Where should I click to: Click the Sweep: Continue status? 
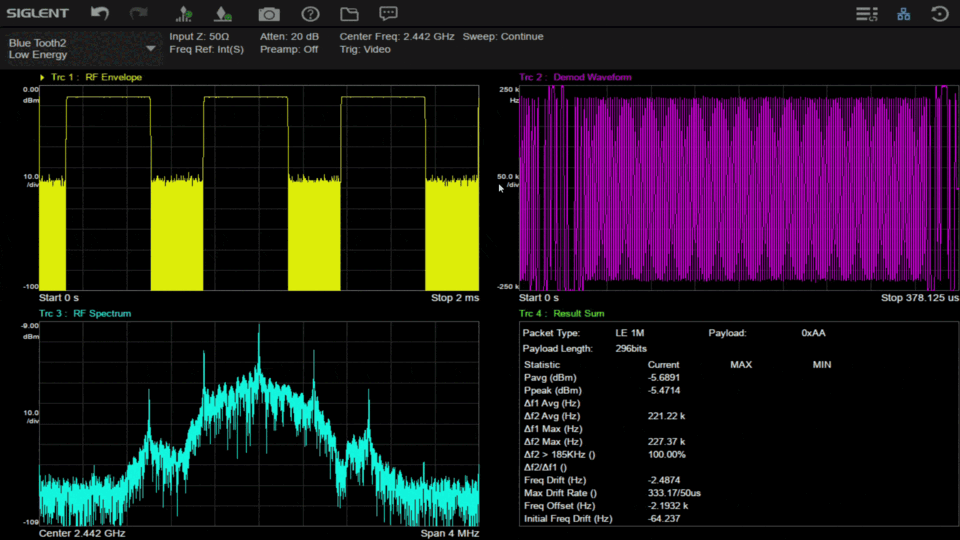tap(503, 37)
